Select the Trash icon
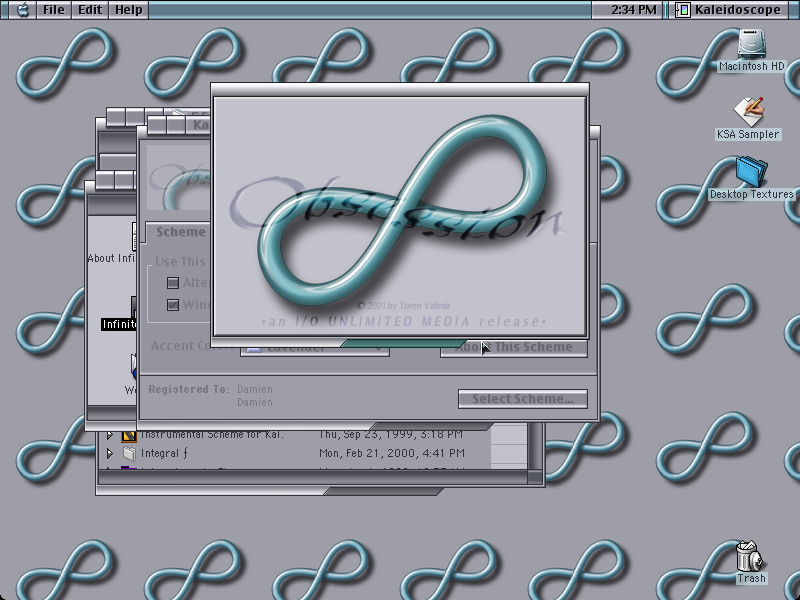800x600 pixels. (749, 556)
